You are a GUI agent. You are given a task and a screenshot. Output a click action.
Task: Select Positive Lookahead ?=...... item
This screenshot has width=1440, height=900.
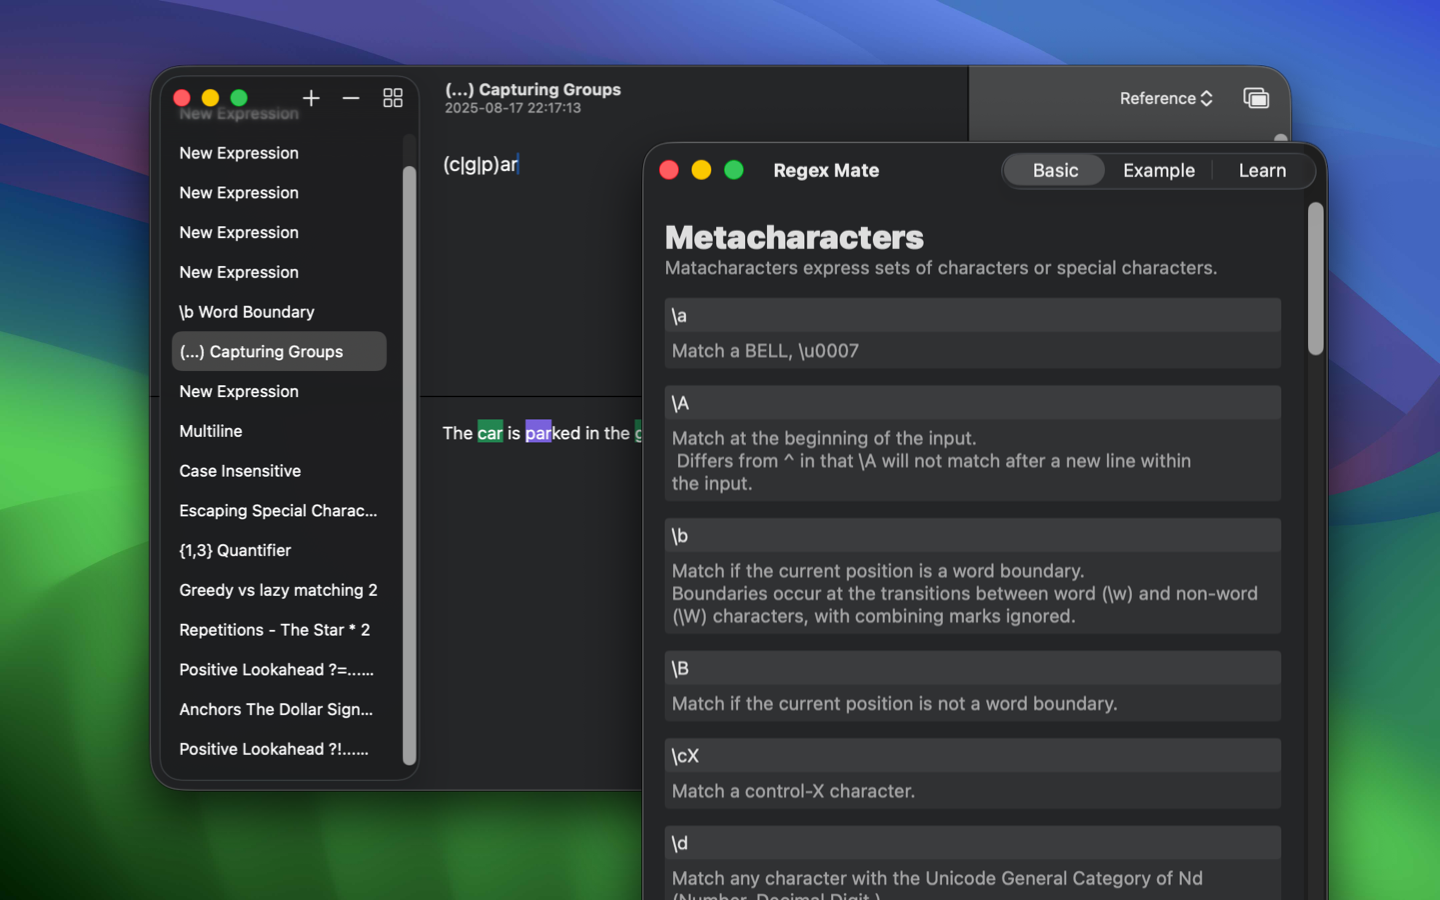click(x=280, y=670)
